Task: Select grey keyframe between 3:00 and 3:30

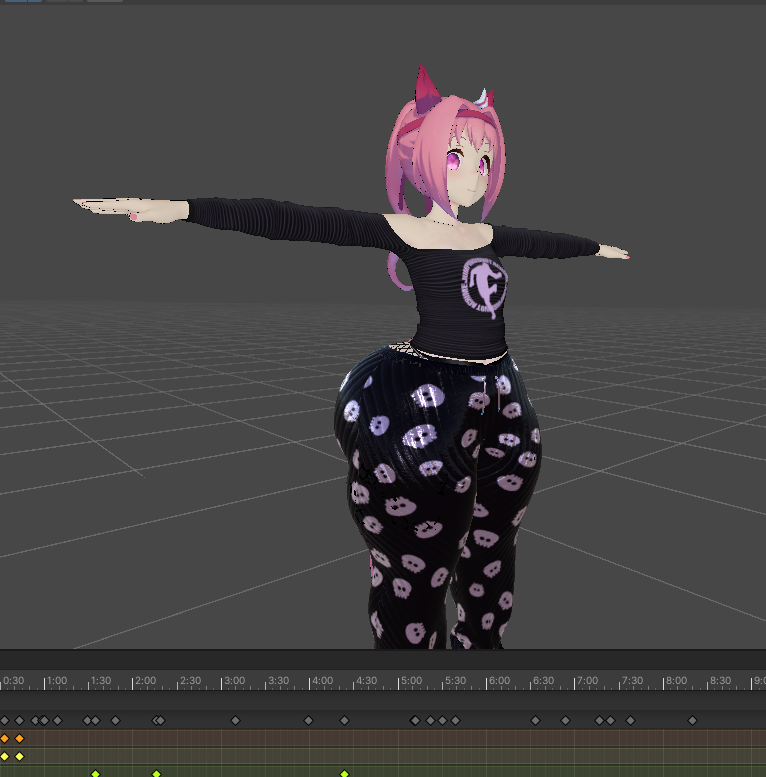Action: pyautogui.click(x=235, y=720)
